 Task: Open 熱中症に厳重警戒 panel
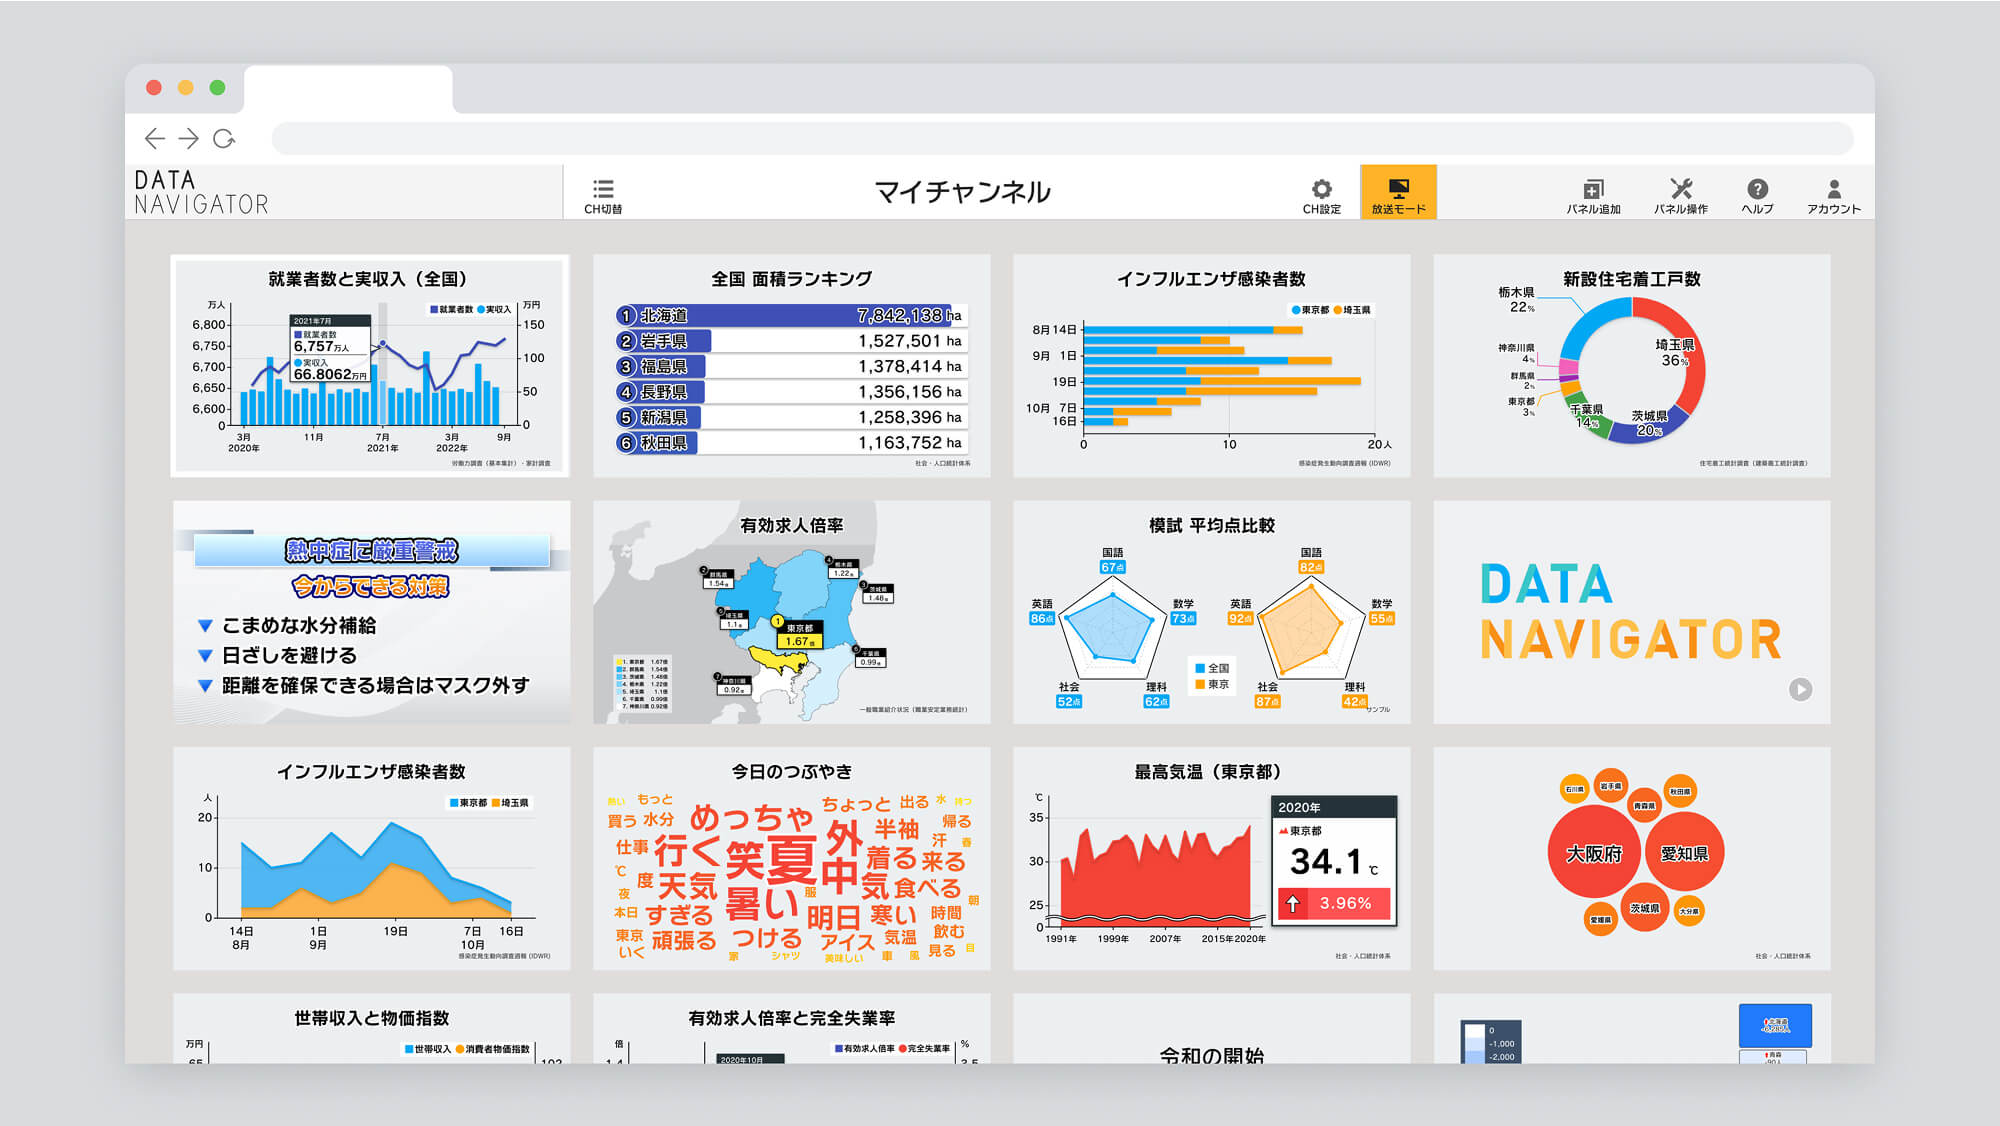point(371,612)
